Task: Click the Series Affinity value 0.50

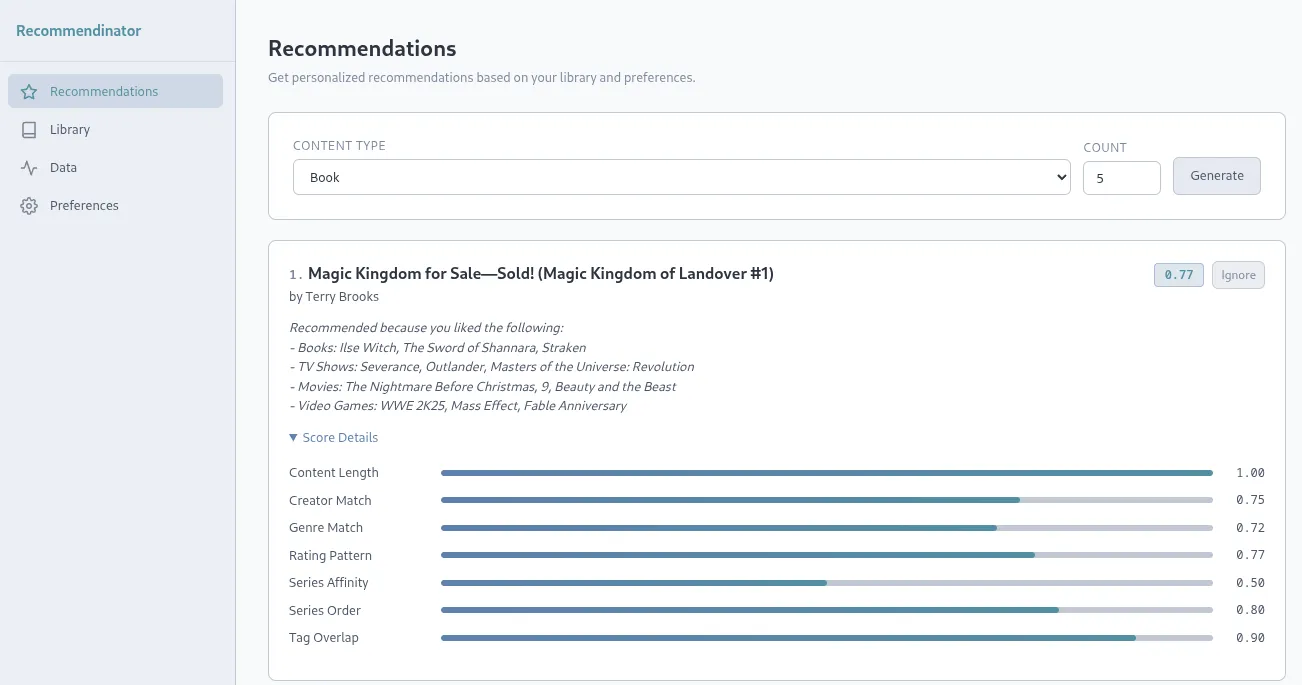Action: point(1250,583)
